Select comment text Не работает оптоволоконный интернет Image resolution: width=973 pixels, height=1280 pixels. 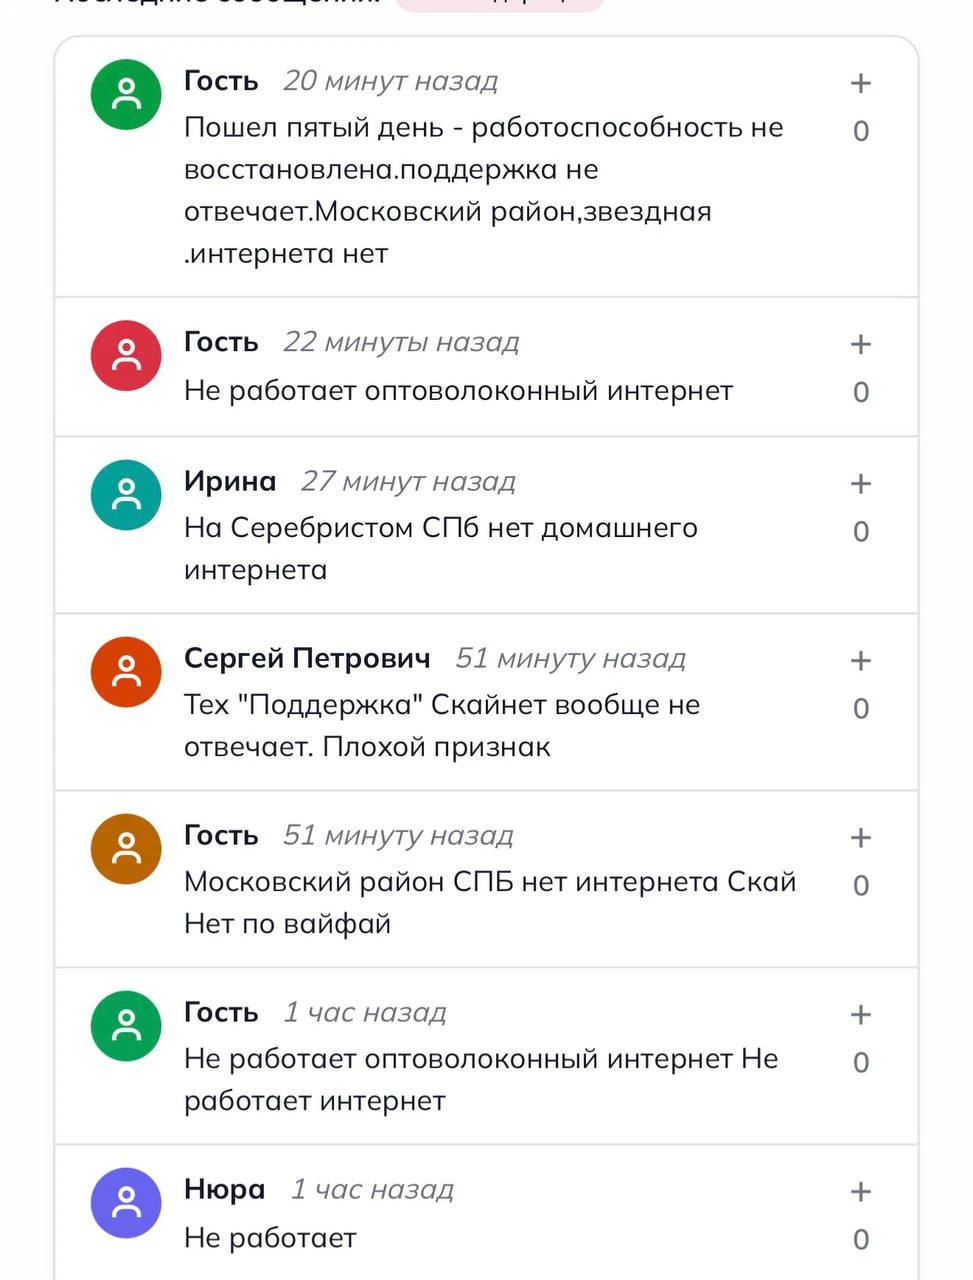coord(458,391)
